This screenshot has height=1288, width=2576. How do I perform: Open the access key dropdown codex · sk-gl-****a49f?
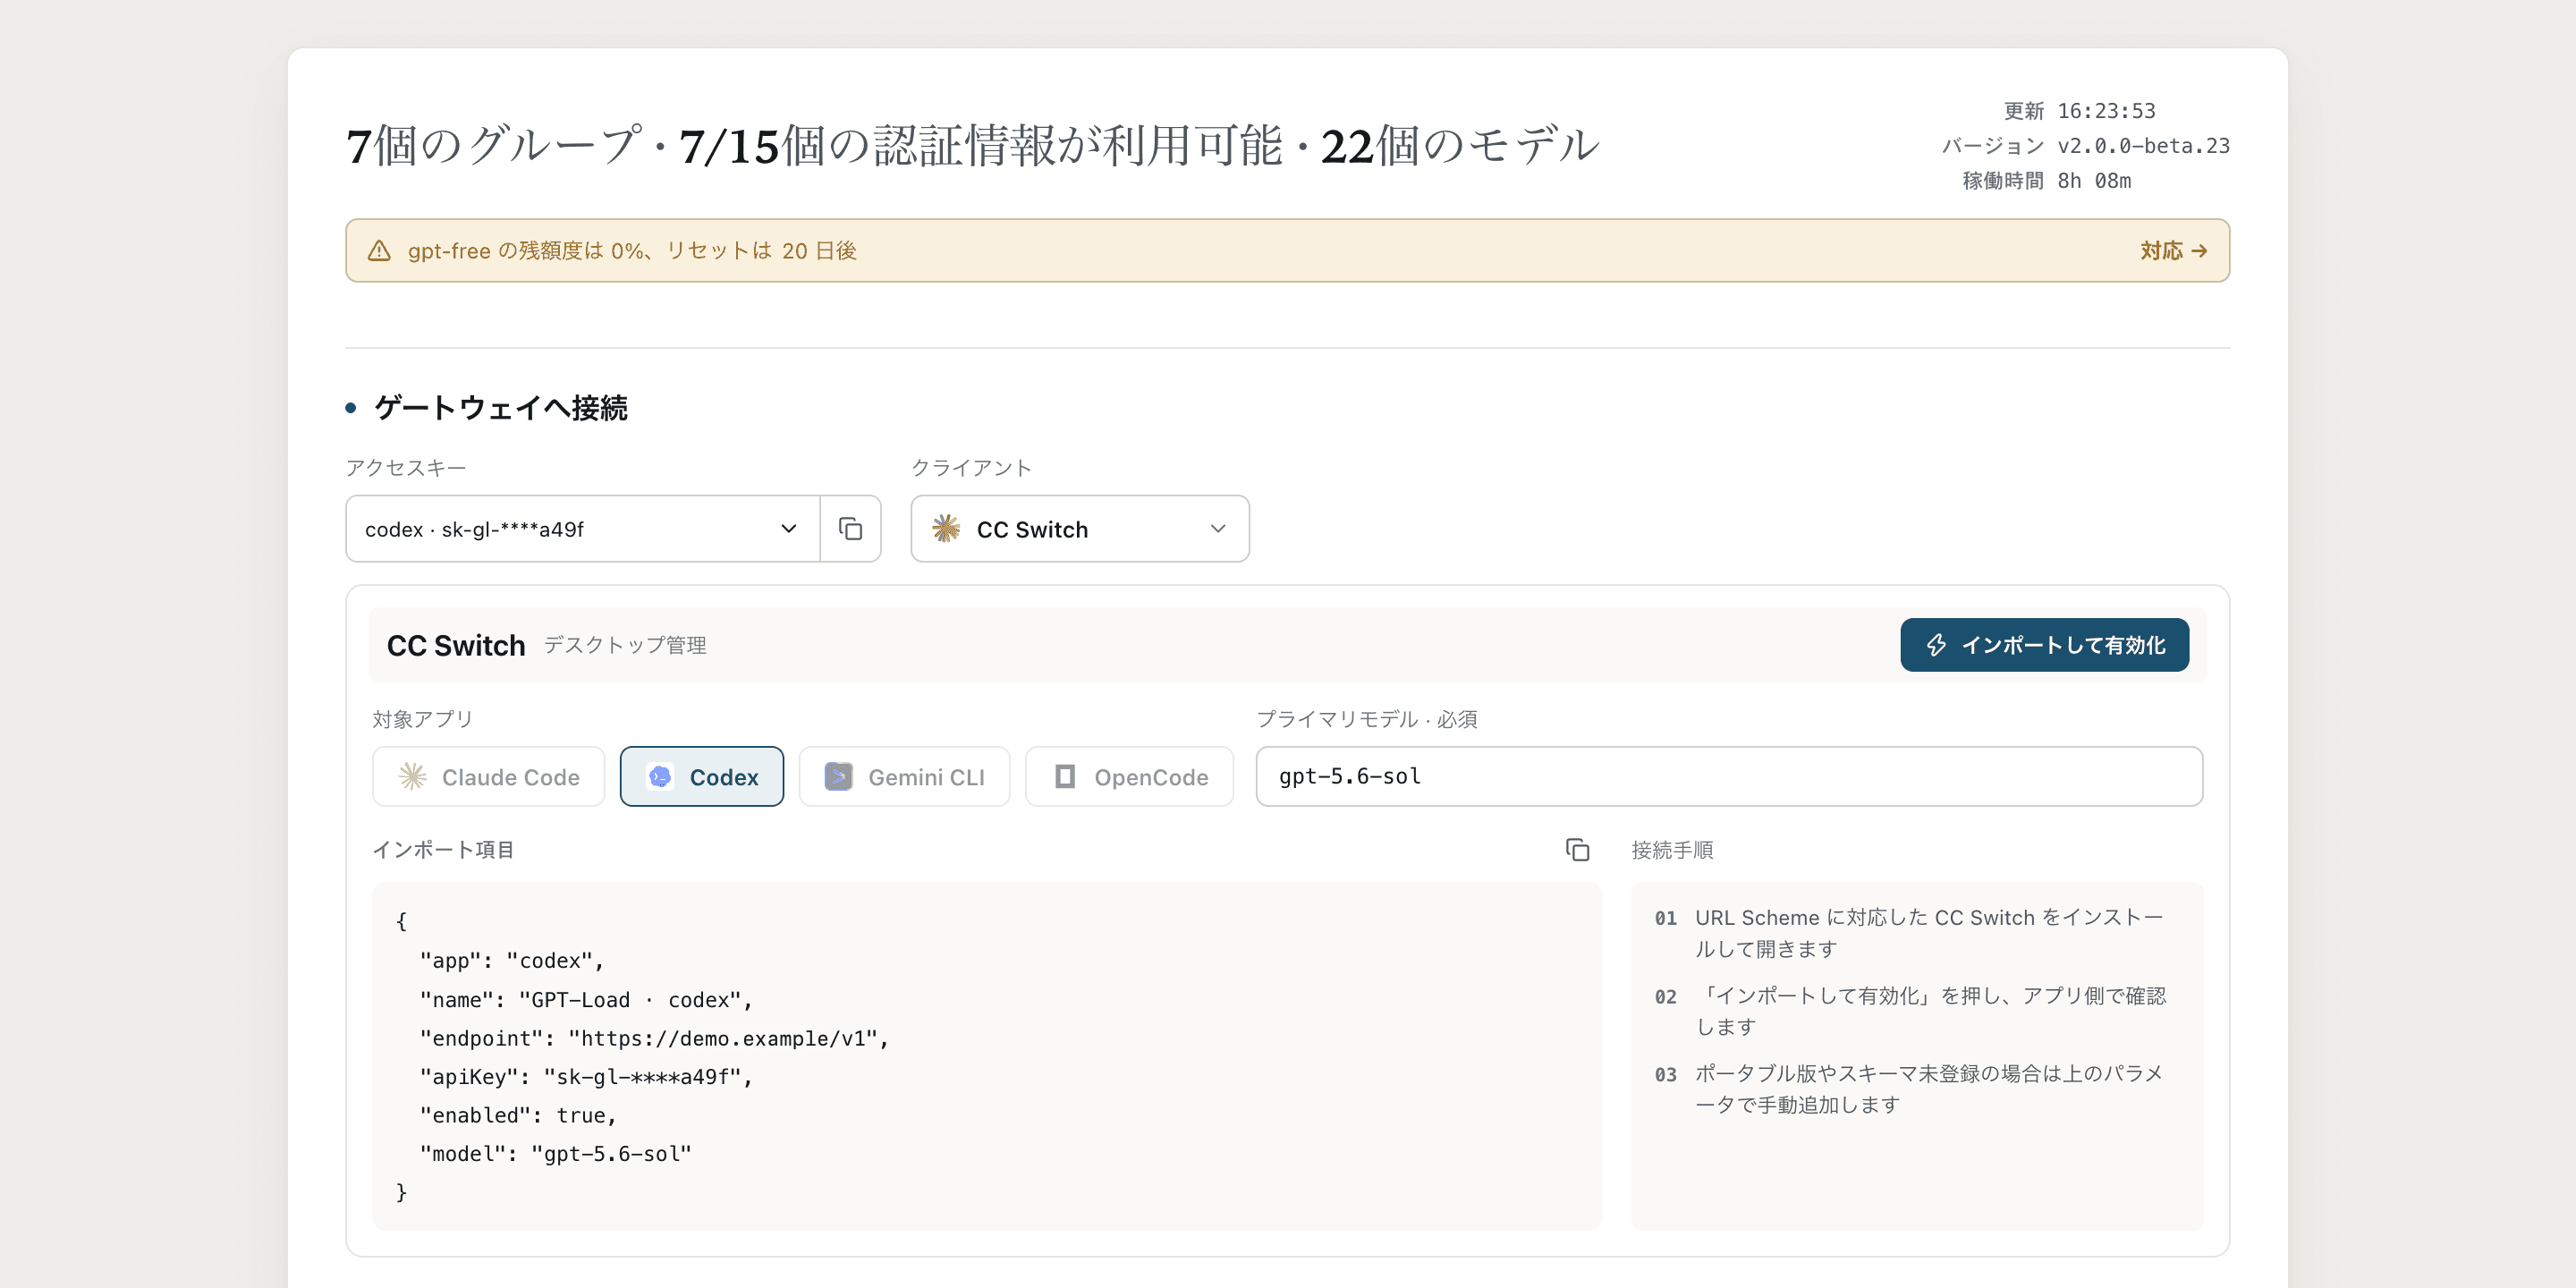click(x=583, y=529)
